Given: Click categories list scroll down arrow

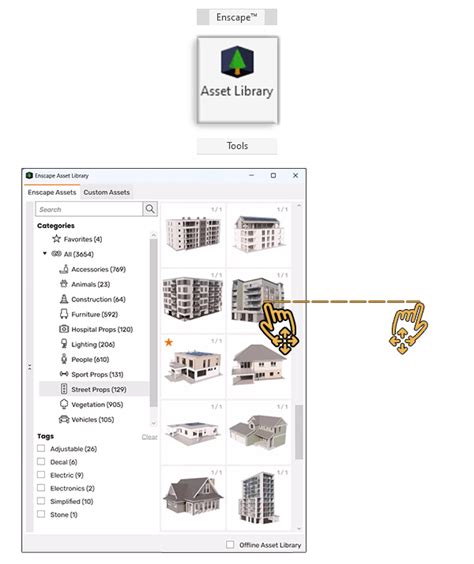Looking at the screenshot, I should pos(154,423).
